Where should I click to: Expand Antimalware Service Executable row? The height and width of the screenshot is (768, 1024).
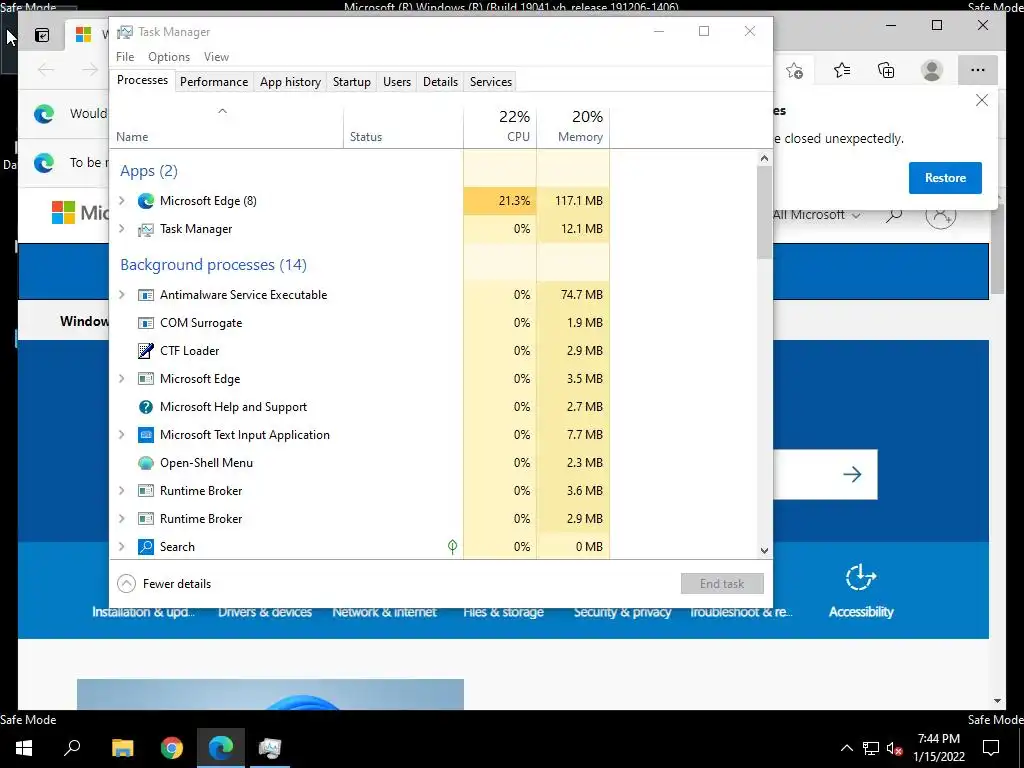(x=121, y=295)
